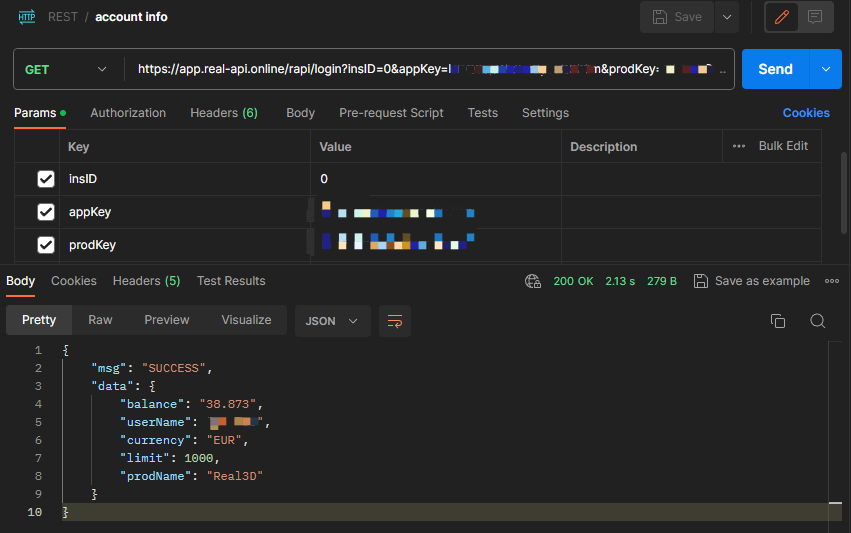851x533 pixels.
Task: Click the Save as example button
Action: tap(752, 281)
